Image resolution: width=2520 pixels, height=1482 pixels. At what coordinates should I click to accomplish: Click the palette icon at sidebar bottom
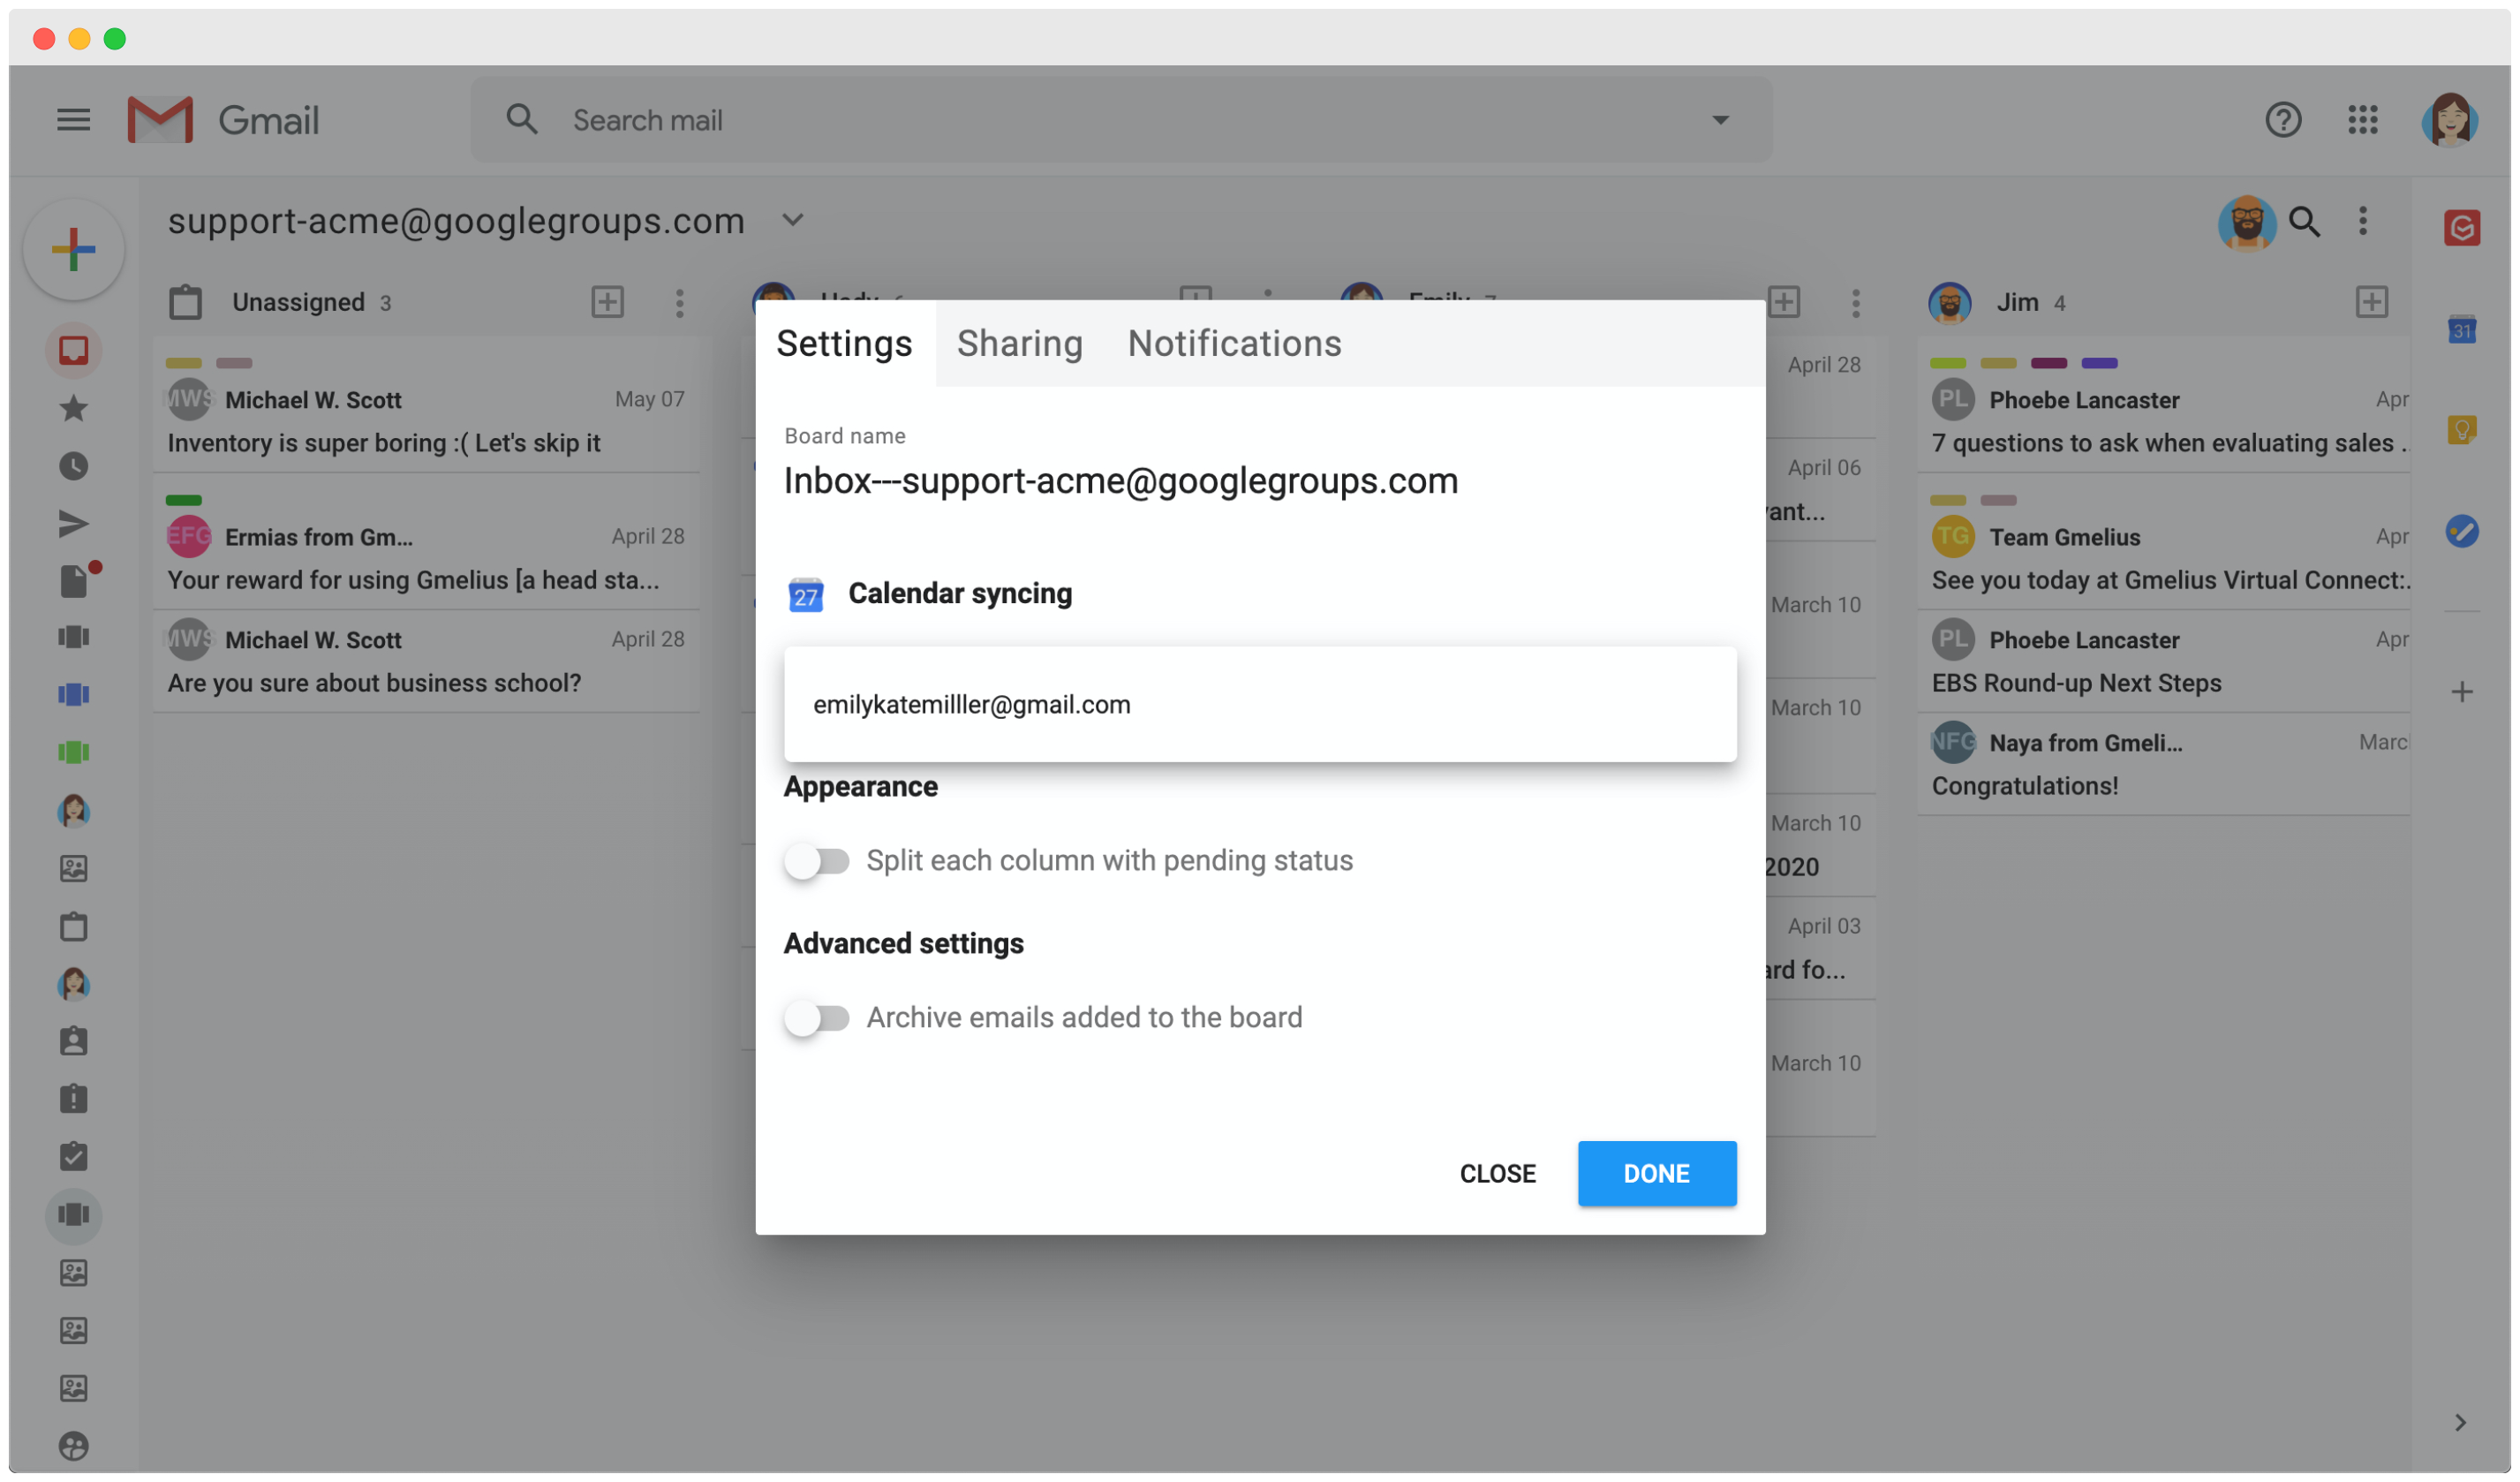(x=74, y=1446)
